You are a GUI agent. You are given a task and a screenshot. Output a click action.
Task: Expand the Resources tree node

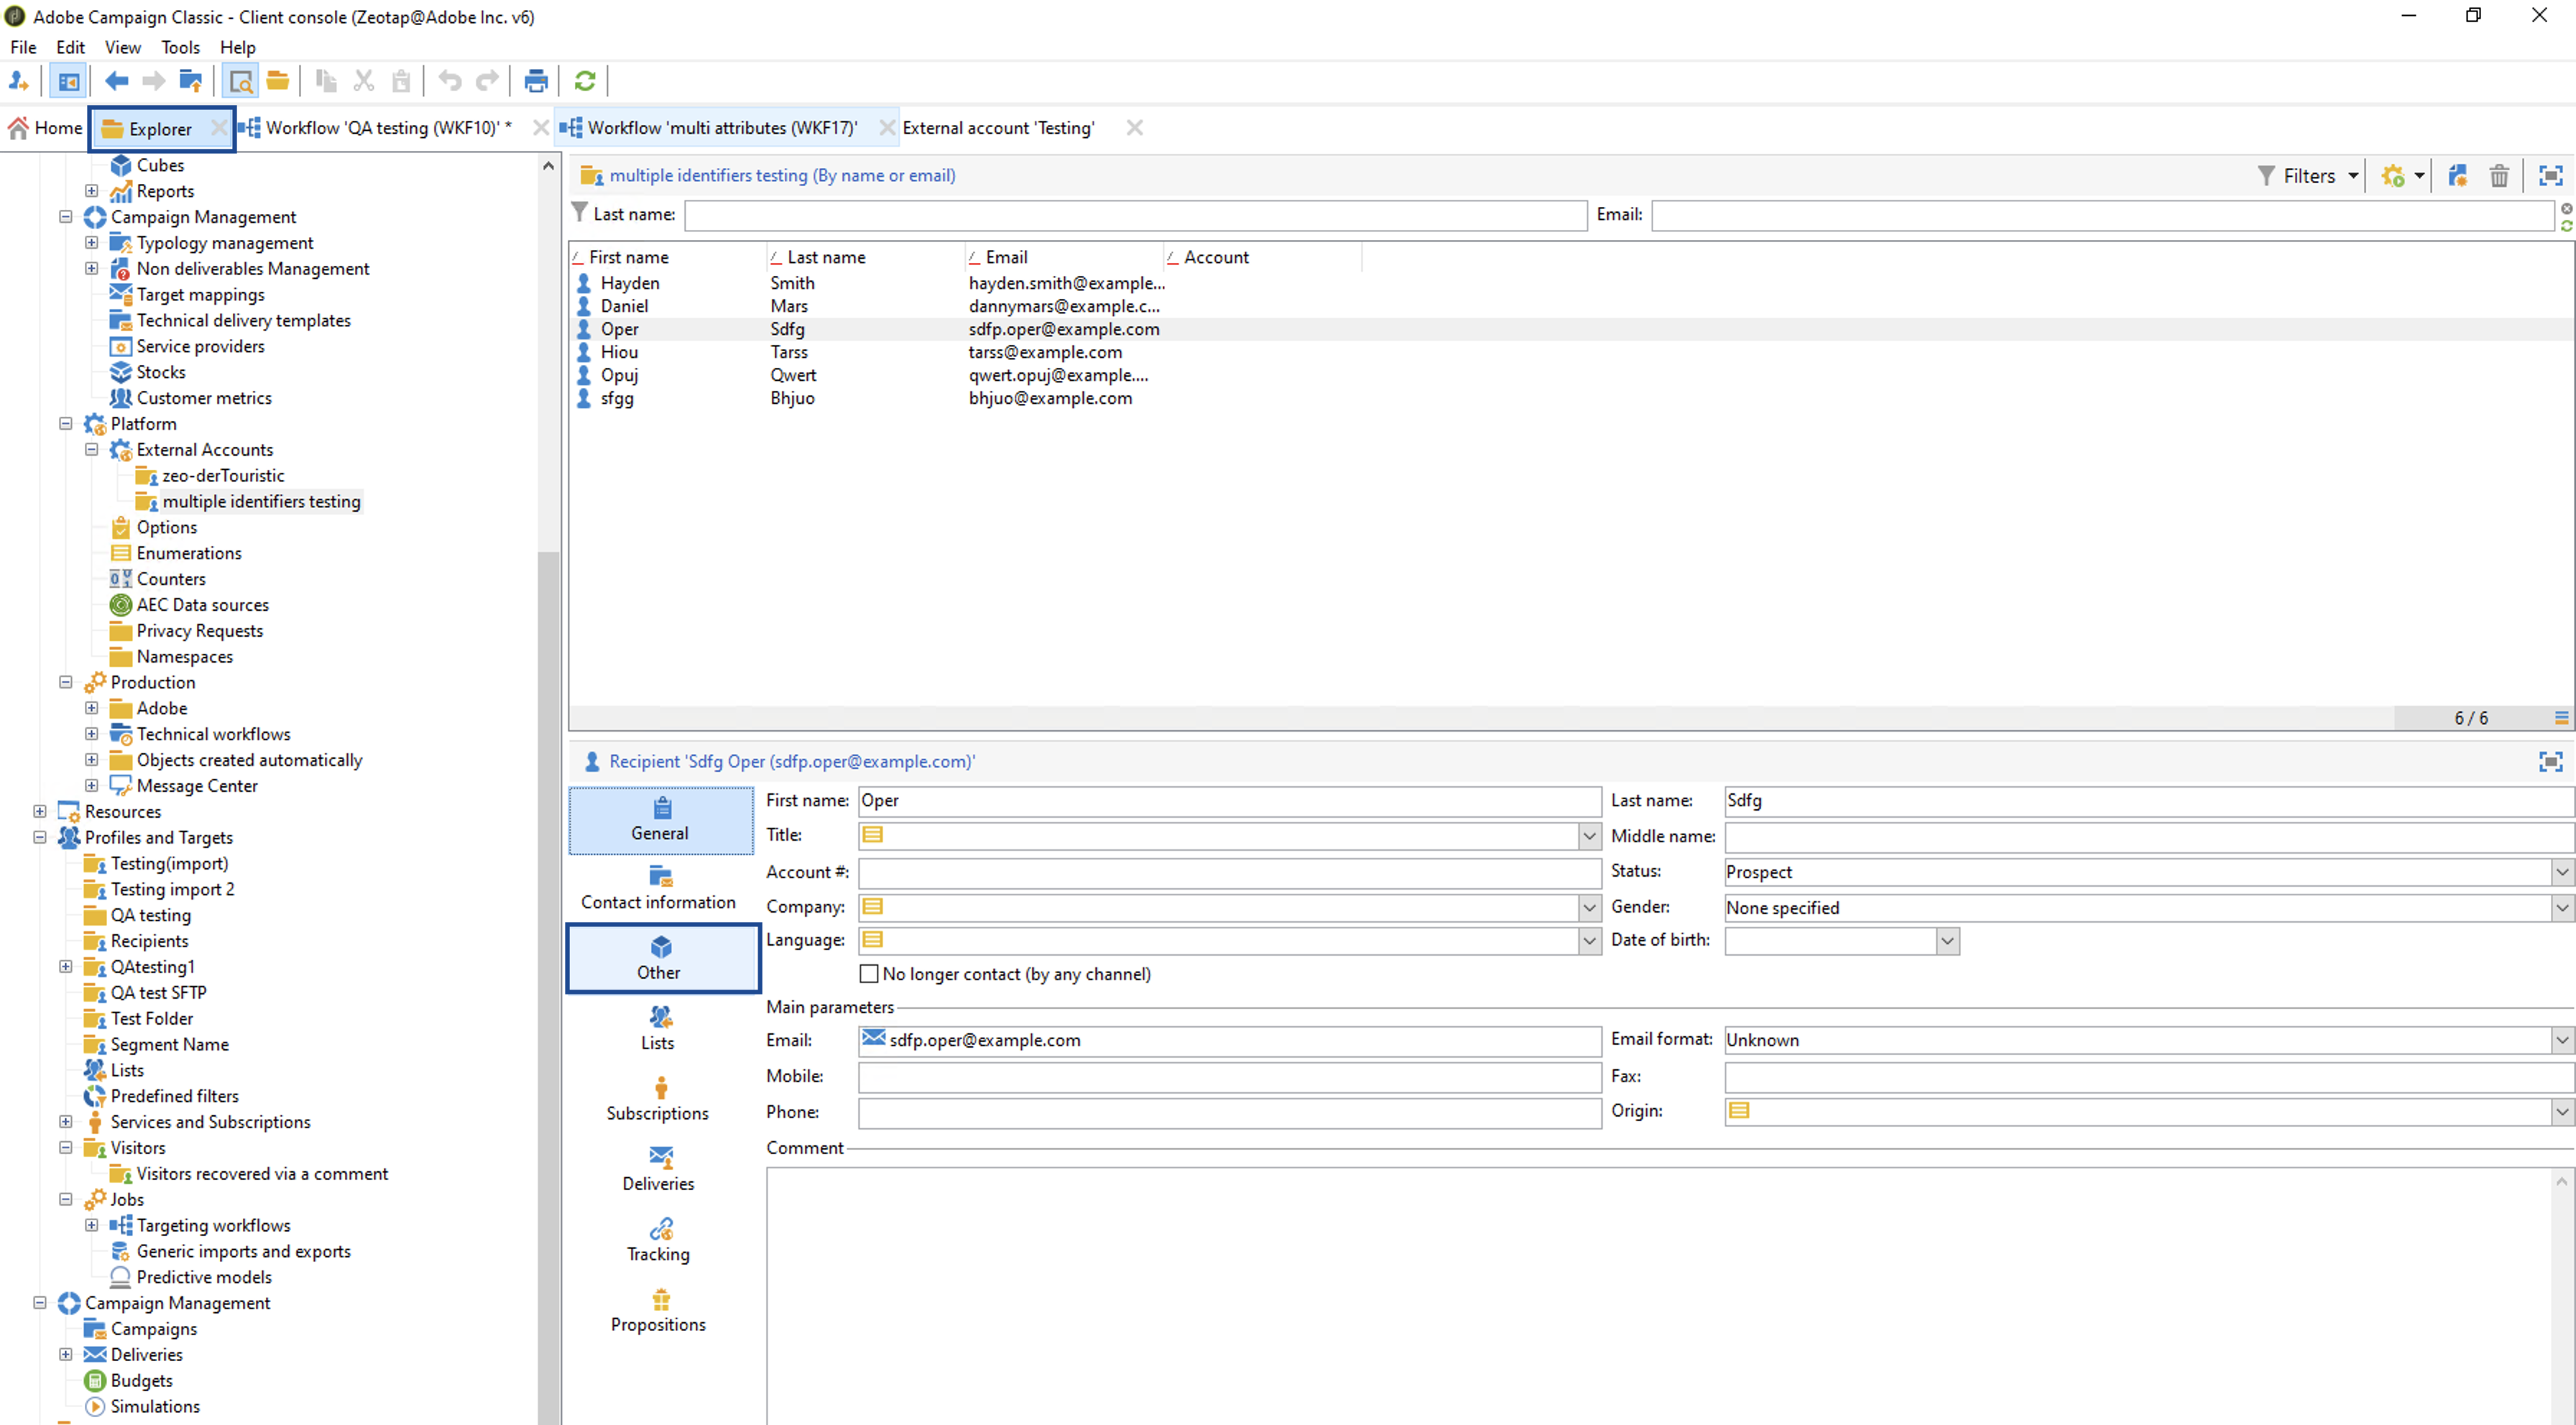[39, 811]
